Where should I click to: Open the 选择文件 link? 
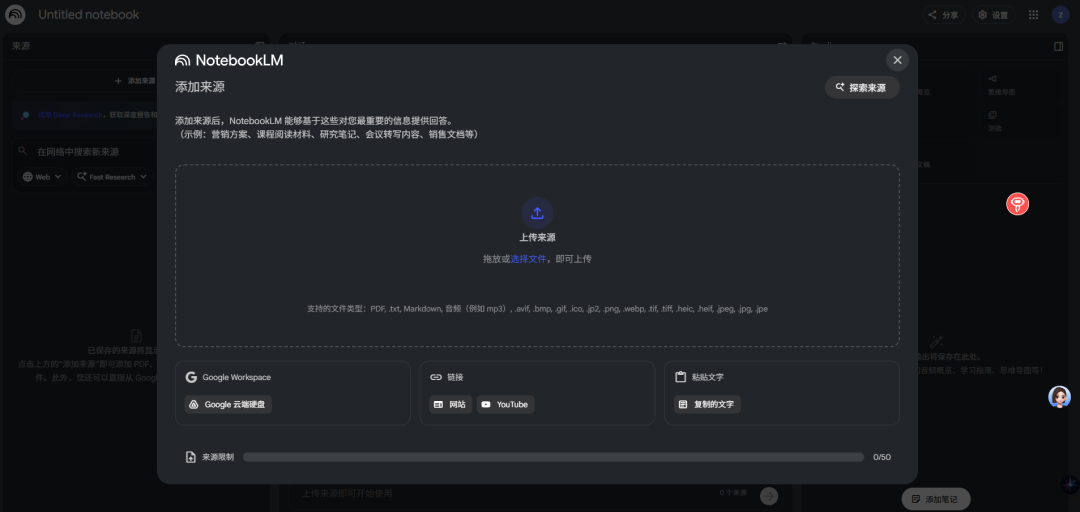coord(528,259)
